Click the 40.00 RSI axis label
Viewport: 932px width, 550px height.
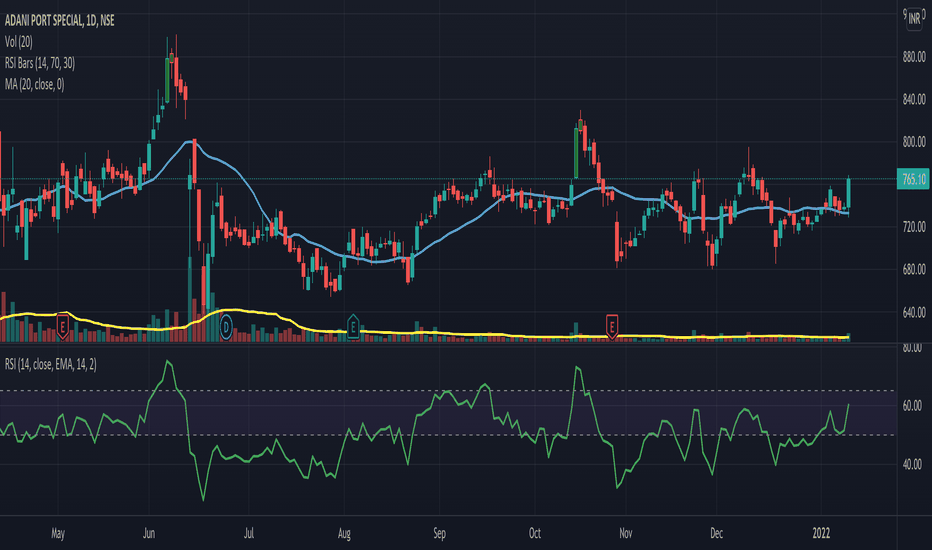[912, 464]
